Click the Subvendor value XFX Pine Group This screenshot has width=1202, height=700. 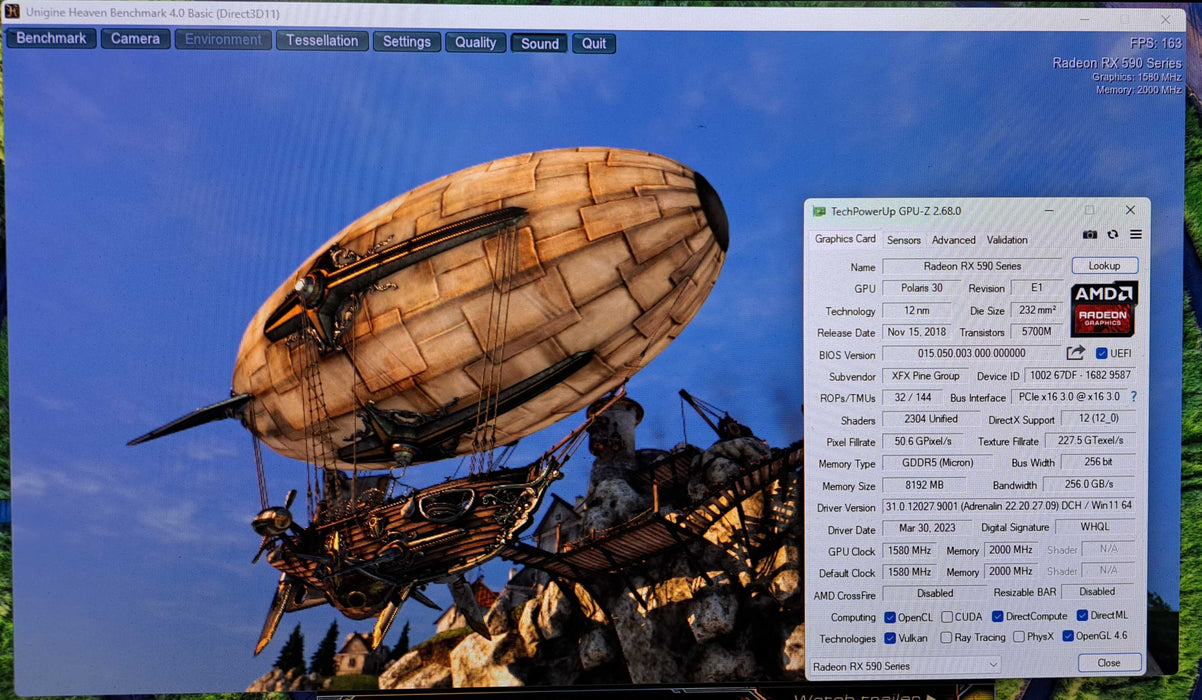925,376
